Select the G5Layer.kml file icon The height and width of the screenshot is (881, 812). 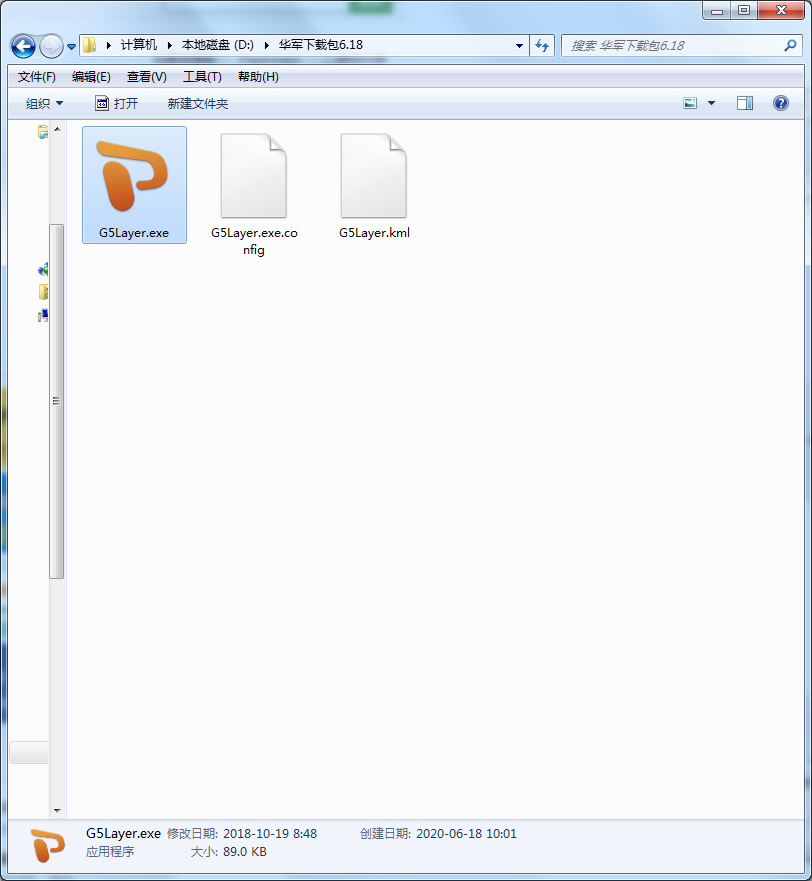[374, 175]
